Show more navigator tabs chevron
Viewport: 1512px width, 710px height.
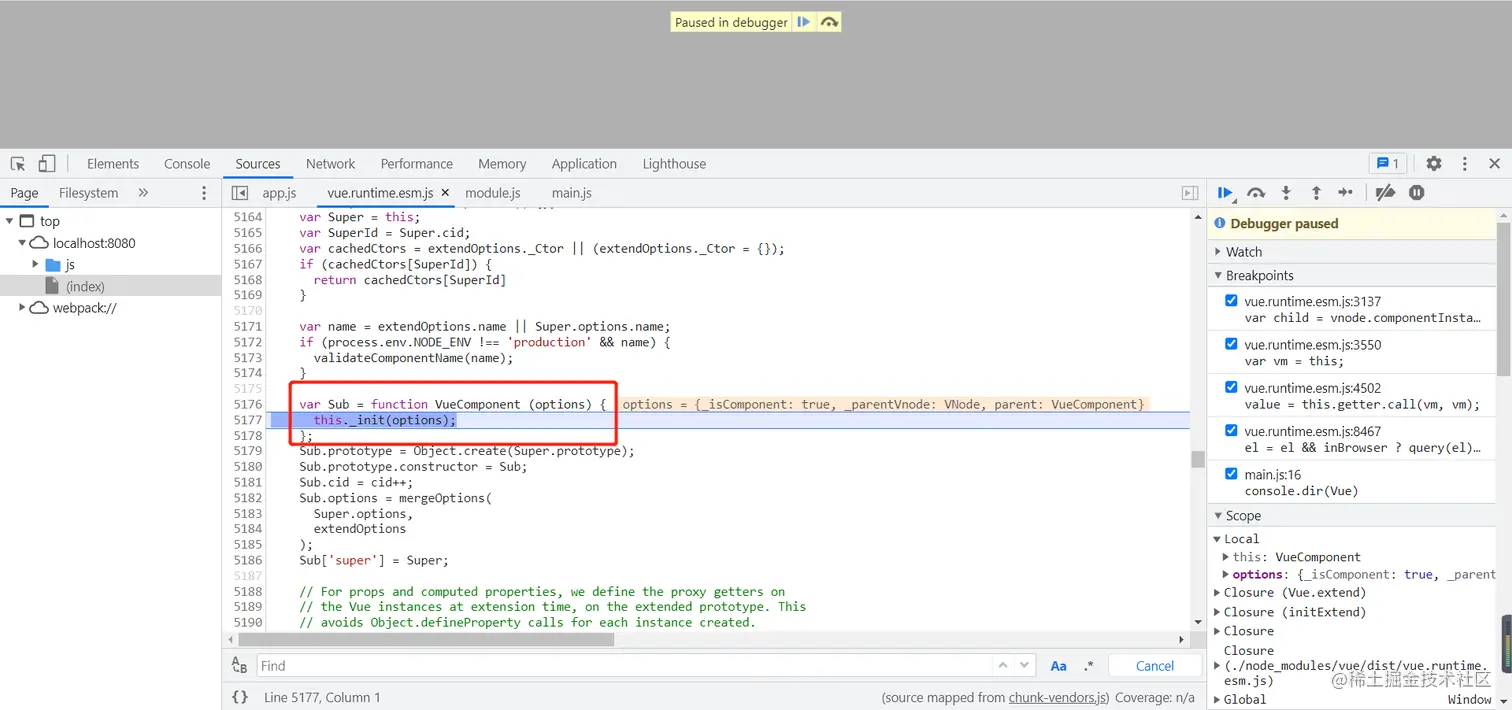pos(143,193)
